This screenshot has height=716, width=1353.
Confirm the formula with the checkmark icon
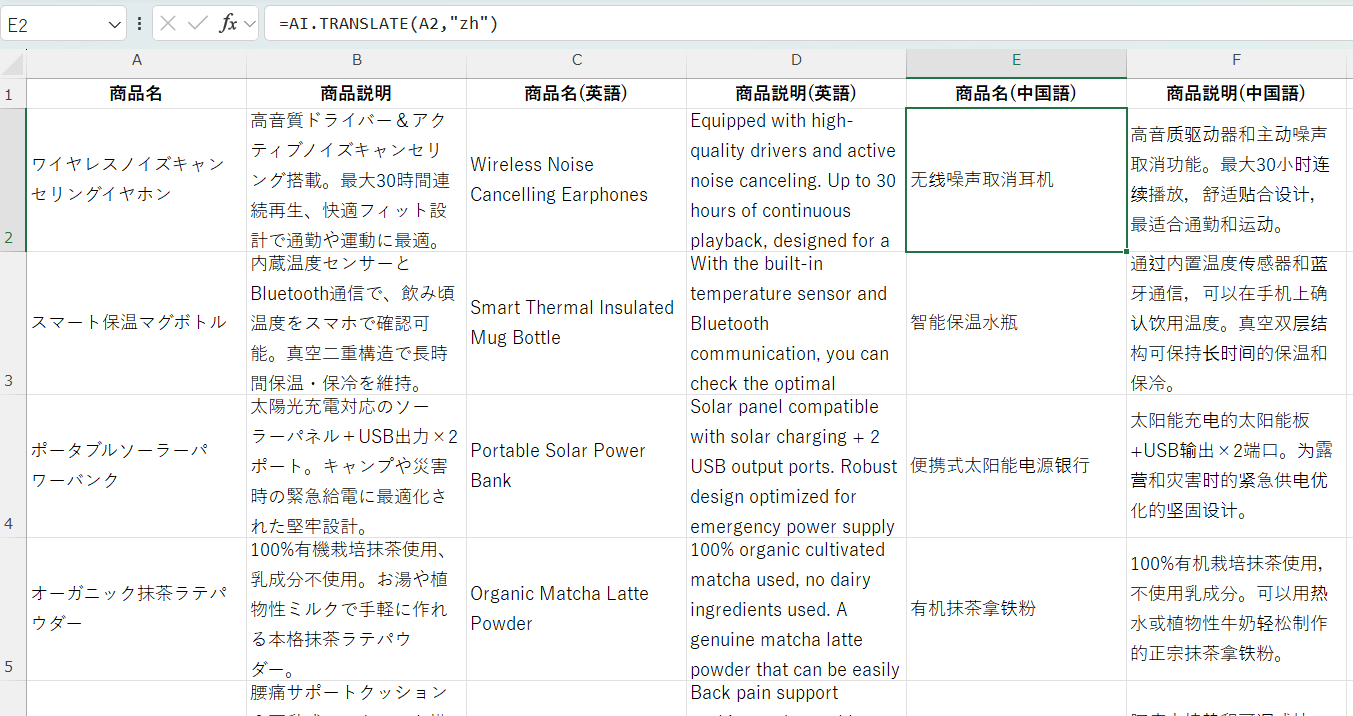click(x=197, y=22)
